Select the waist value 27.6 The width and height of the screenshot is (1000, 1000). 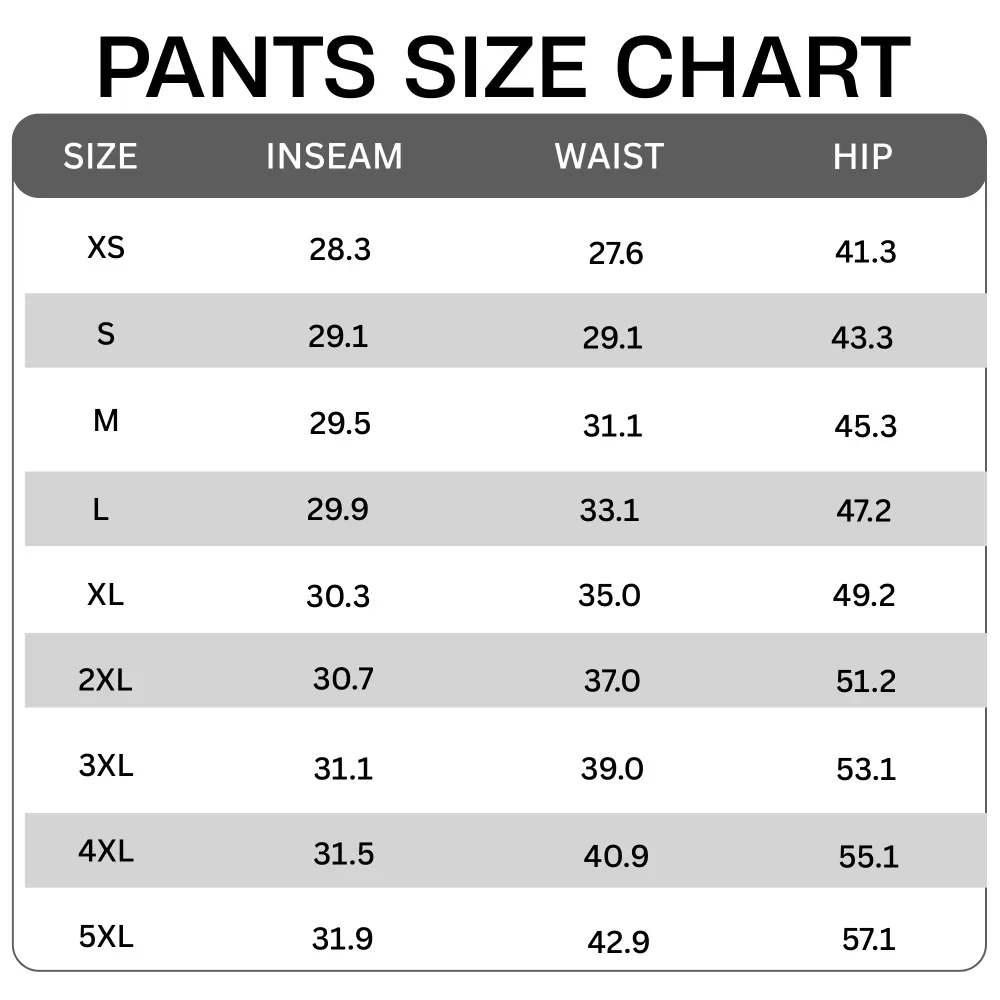(x=615, y=254)
